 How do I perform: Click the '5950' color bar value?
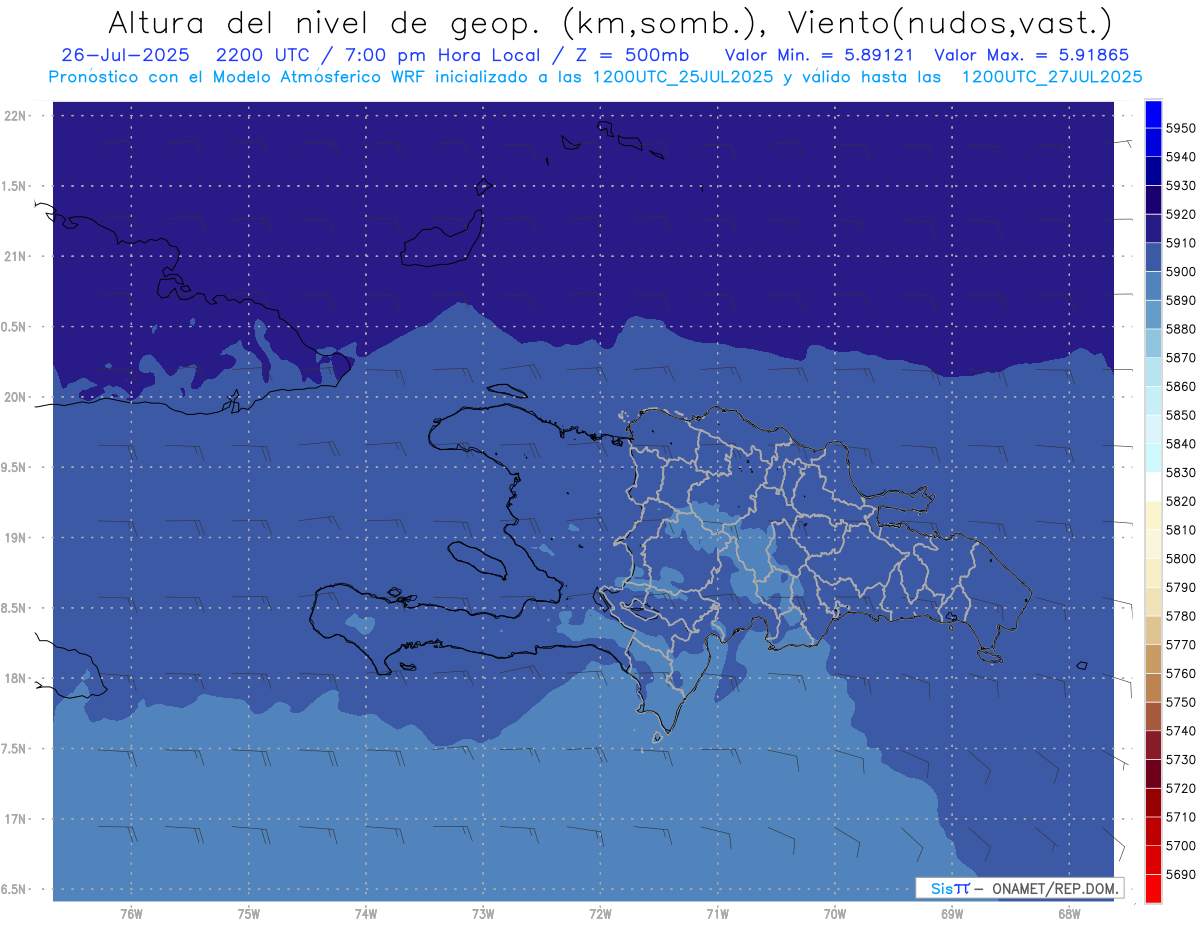(x=1180, y=128)
